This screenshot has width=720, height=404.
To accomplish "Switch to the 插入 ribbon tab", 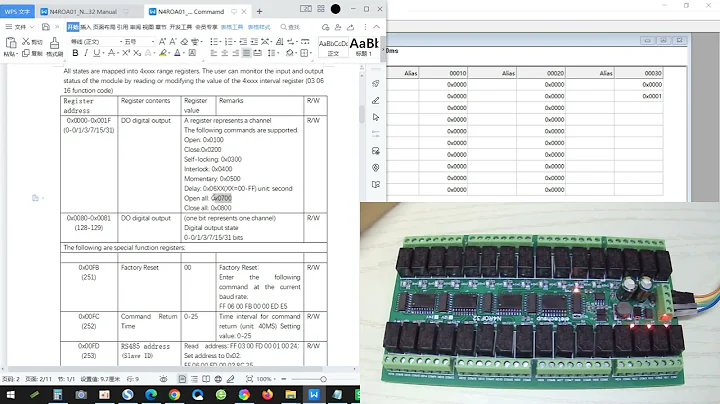I will (x=86, y=27).
